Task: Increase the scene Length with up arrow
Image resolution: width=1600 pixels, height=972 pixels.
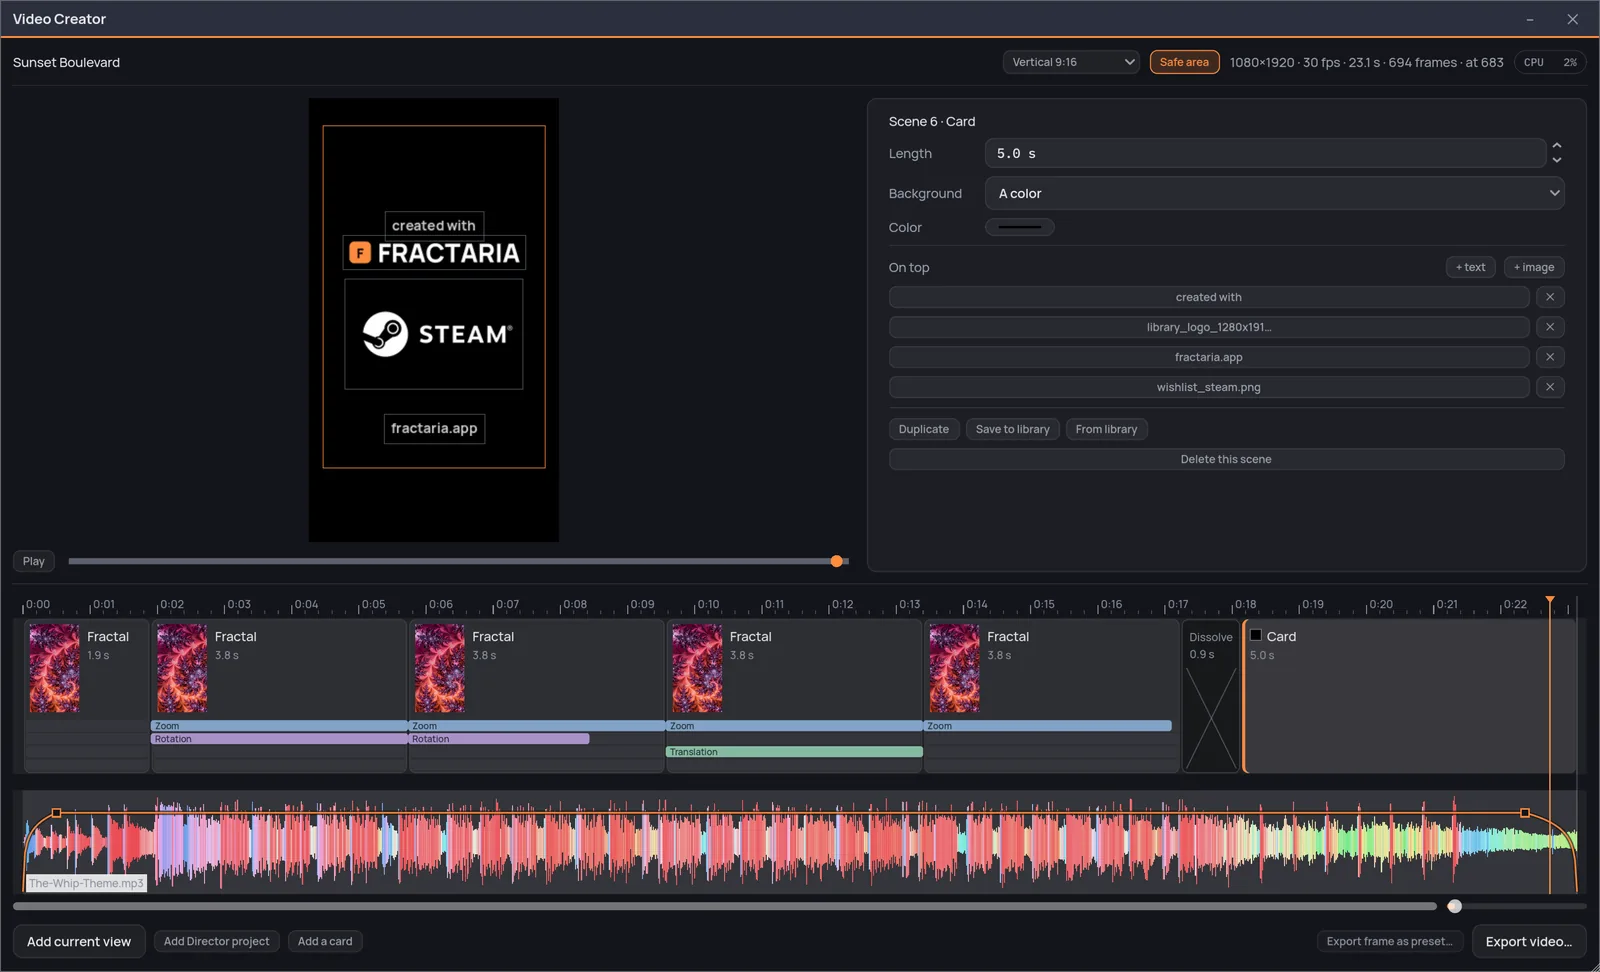Action: click(1557, 146)
